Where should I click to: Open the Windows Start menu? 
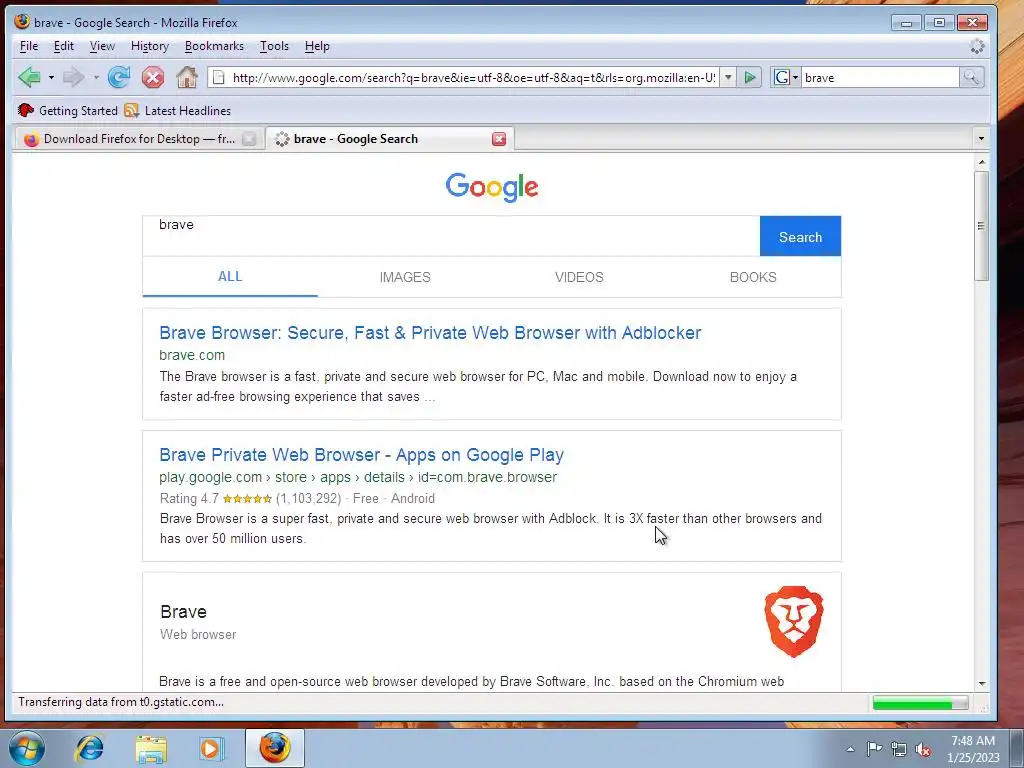(x=26, y=748)
